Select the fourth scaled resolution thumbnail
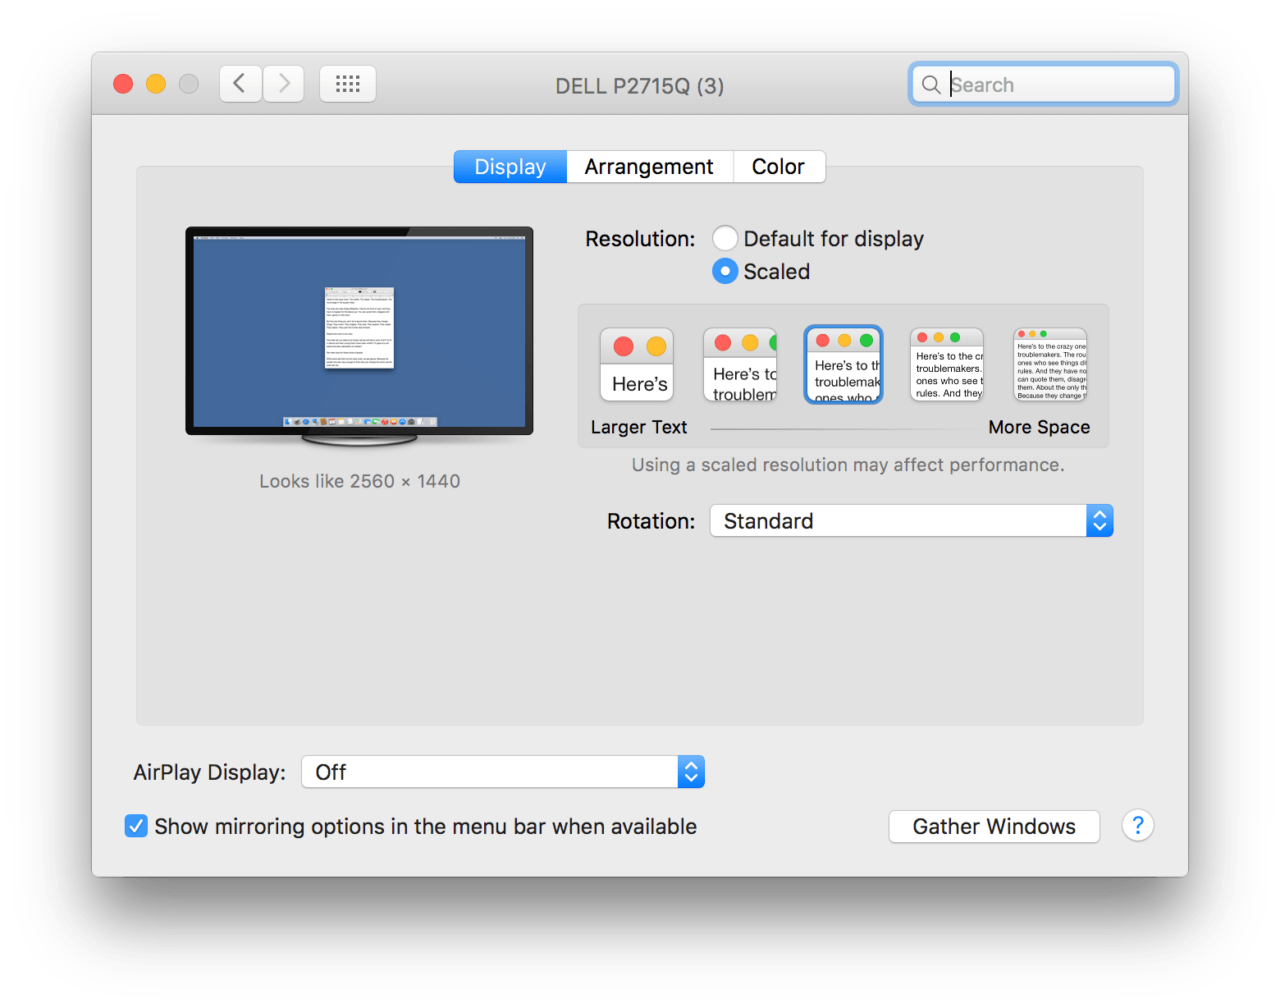1280x1008 pixels. [x=946, y=365]
